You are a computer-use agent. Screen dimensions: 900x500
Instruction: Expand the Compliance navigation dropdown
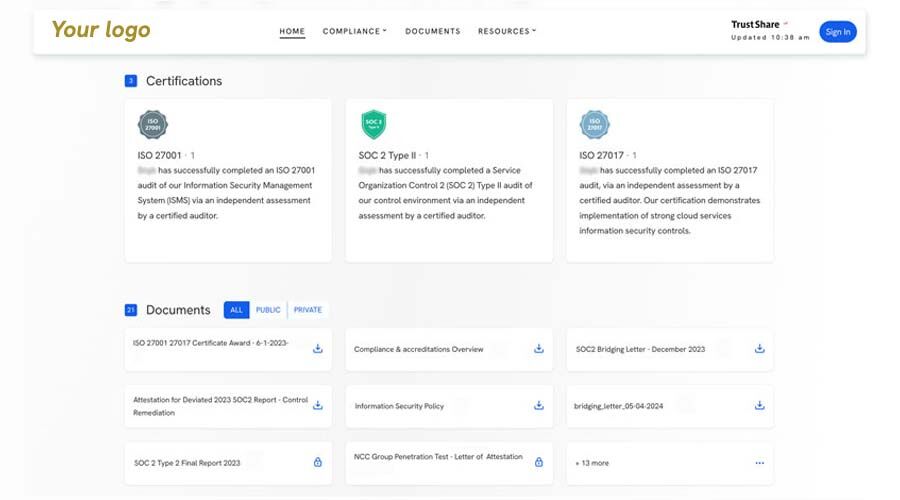354,31
